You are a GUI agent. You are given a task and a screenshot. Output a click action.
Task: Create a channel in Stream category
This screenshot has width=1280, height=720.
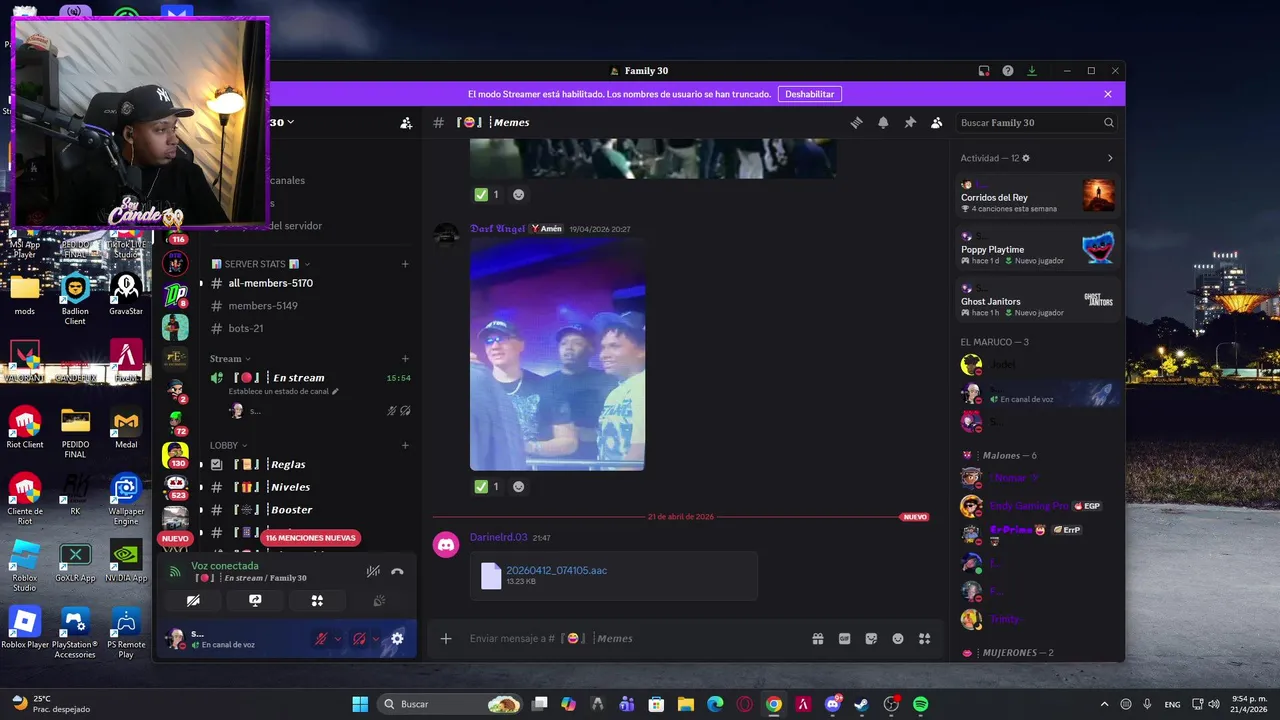coord(405,359)
